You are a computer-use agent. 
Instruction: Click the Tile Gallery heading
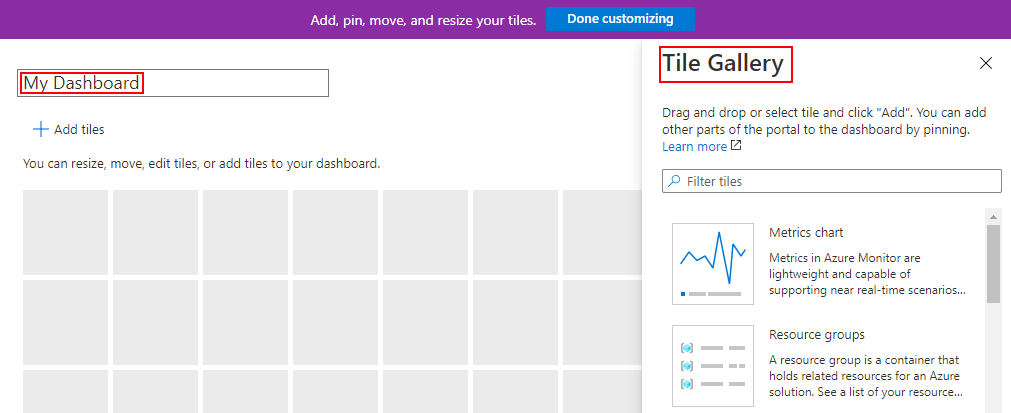tap(723, 63)
